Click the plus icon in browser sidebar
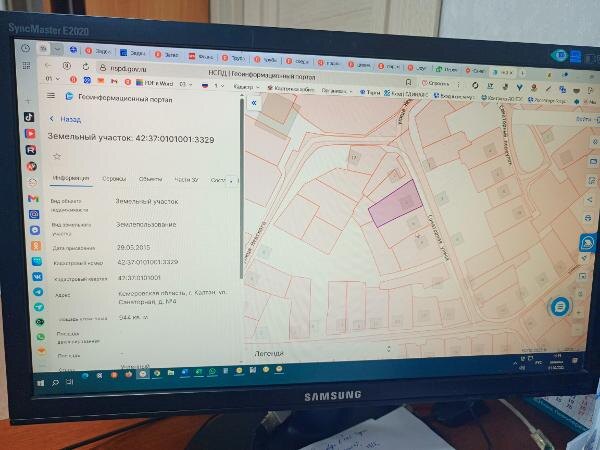This screenshot has height=450, width=600. [x=28, y=101]
